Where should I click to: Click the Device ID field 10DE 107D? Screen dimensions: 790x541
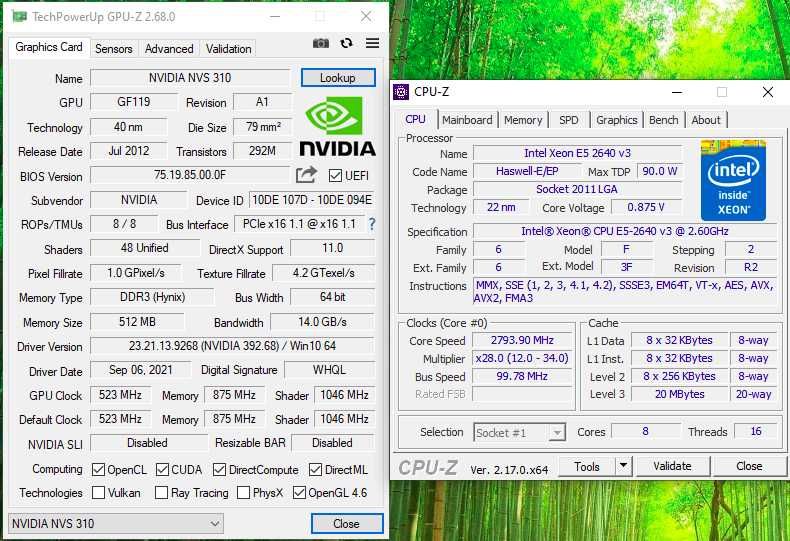click(x=312, y=200)
